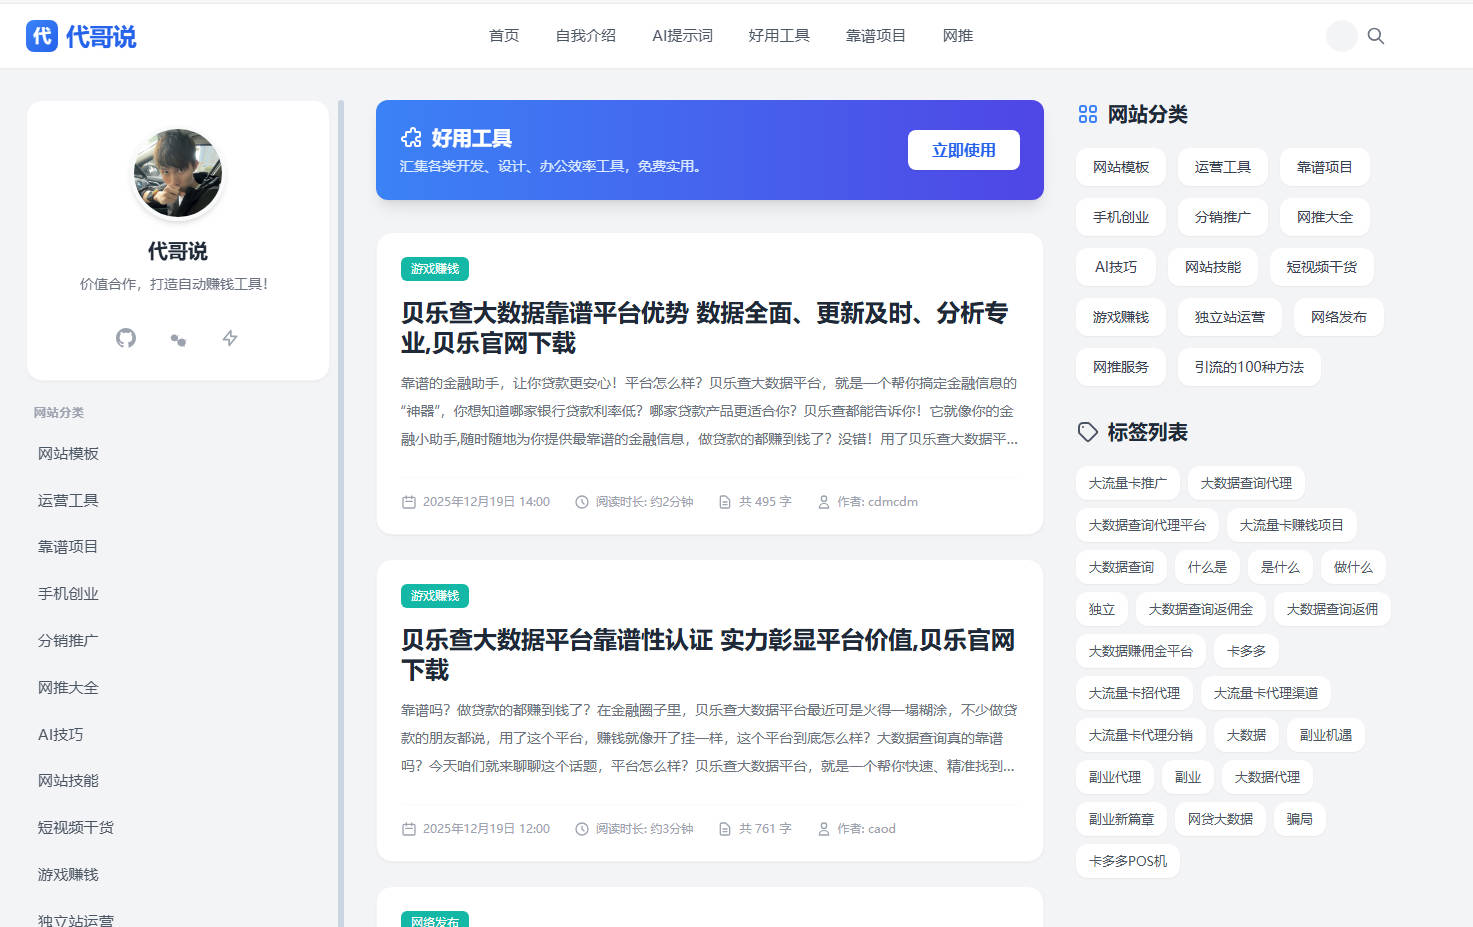Choose 短视频干货 category chip on right
Viewport: 1473px width, 927px height.
click(1321, 267)
